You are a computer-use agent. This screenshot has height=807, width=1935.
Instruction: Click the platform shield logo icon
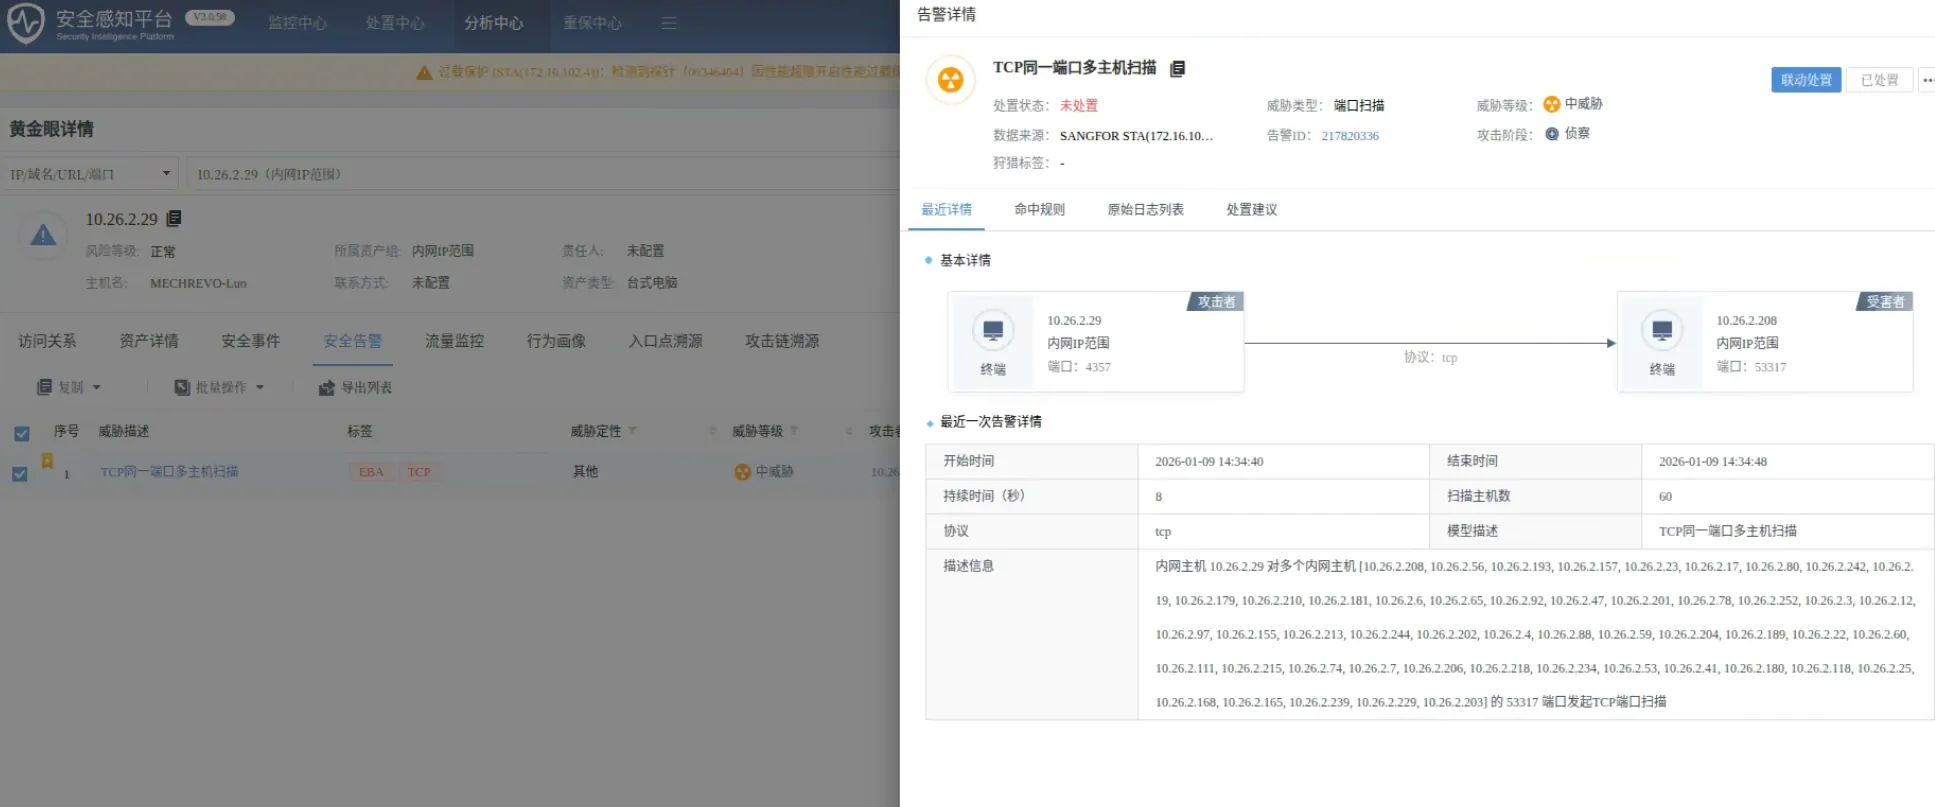(x=26, y=23)
